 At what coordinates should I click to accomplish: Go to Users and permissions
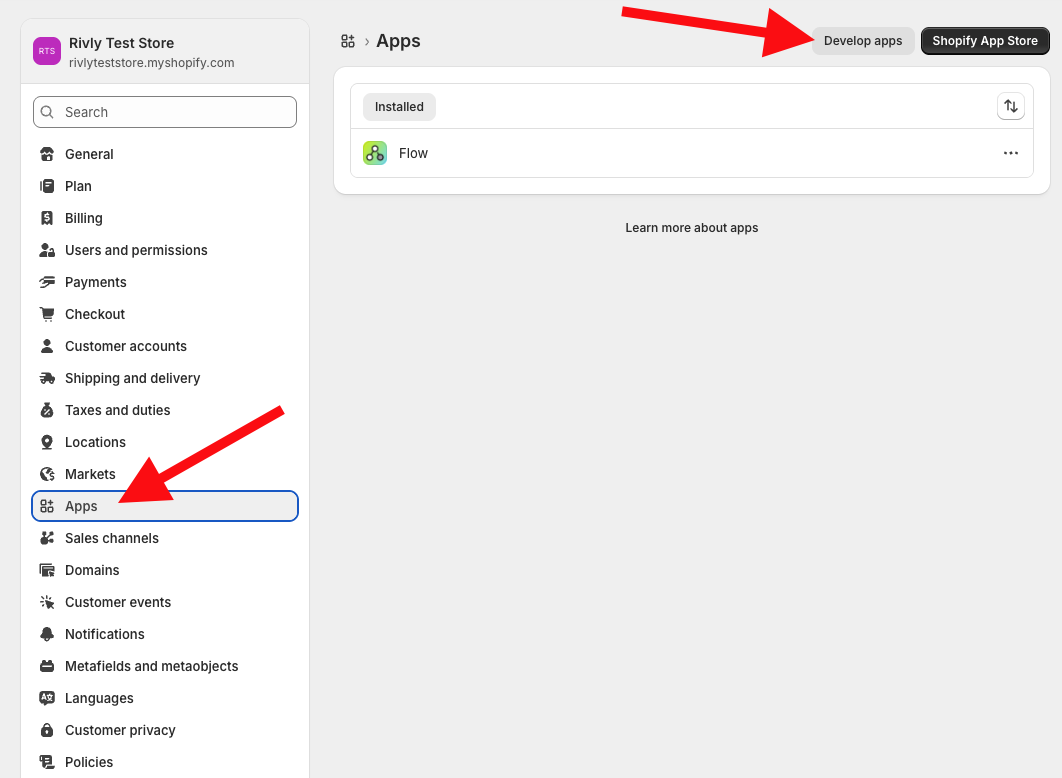(136, 250)
